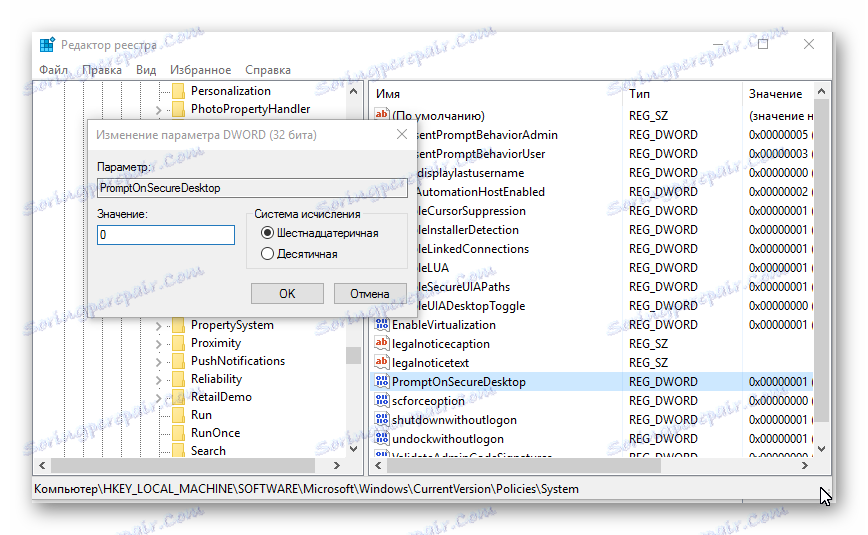
Task: Select the RunOnce tree item label
Action: [215, 433]
